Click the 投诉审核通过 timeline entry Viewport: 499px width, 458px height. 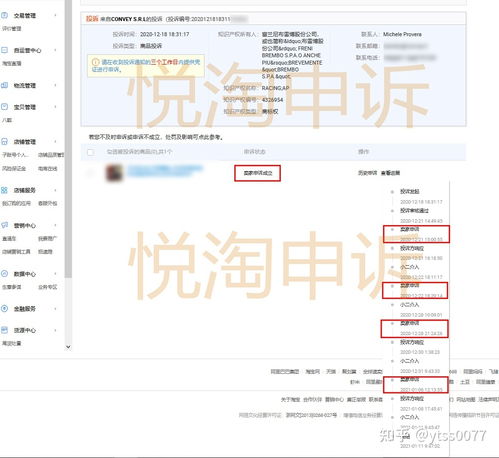pyautogui.click(x=414, y=211)
